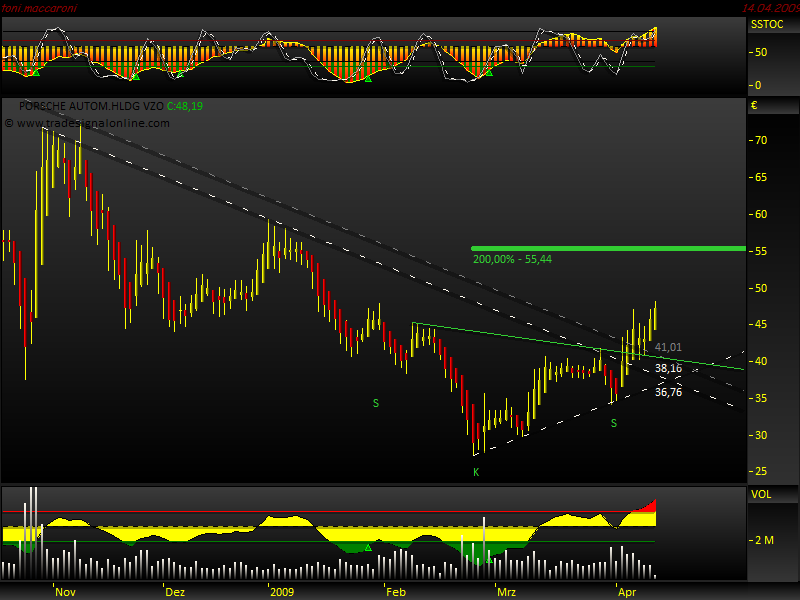
Task: Click the right shoulder S marker near Apr
Action: pyautogui.click(x=614, y=423)
